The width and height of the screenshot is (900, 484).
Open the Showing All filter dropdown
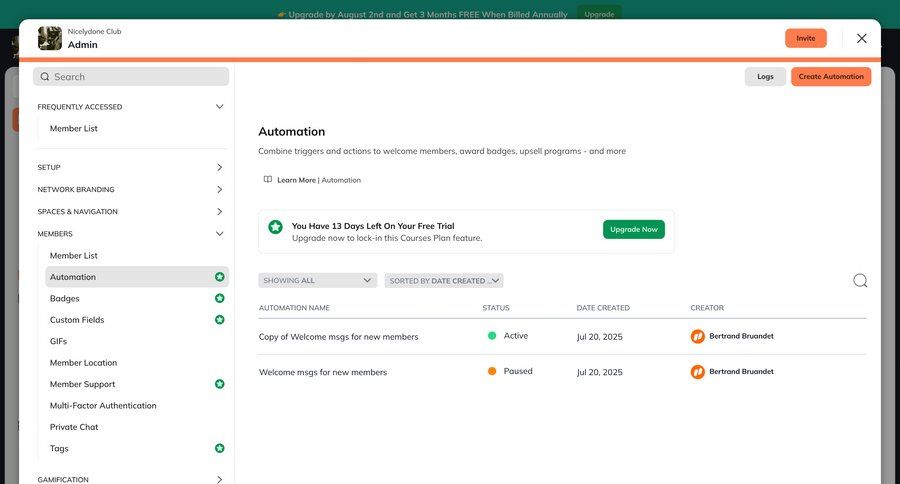click(317, 280)
